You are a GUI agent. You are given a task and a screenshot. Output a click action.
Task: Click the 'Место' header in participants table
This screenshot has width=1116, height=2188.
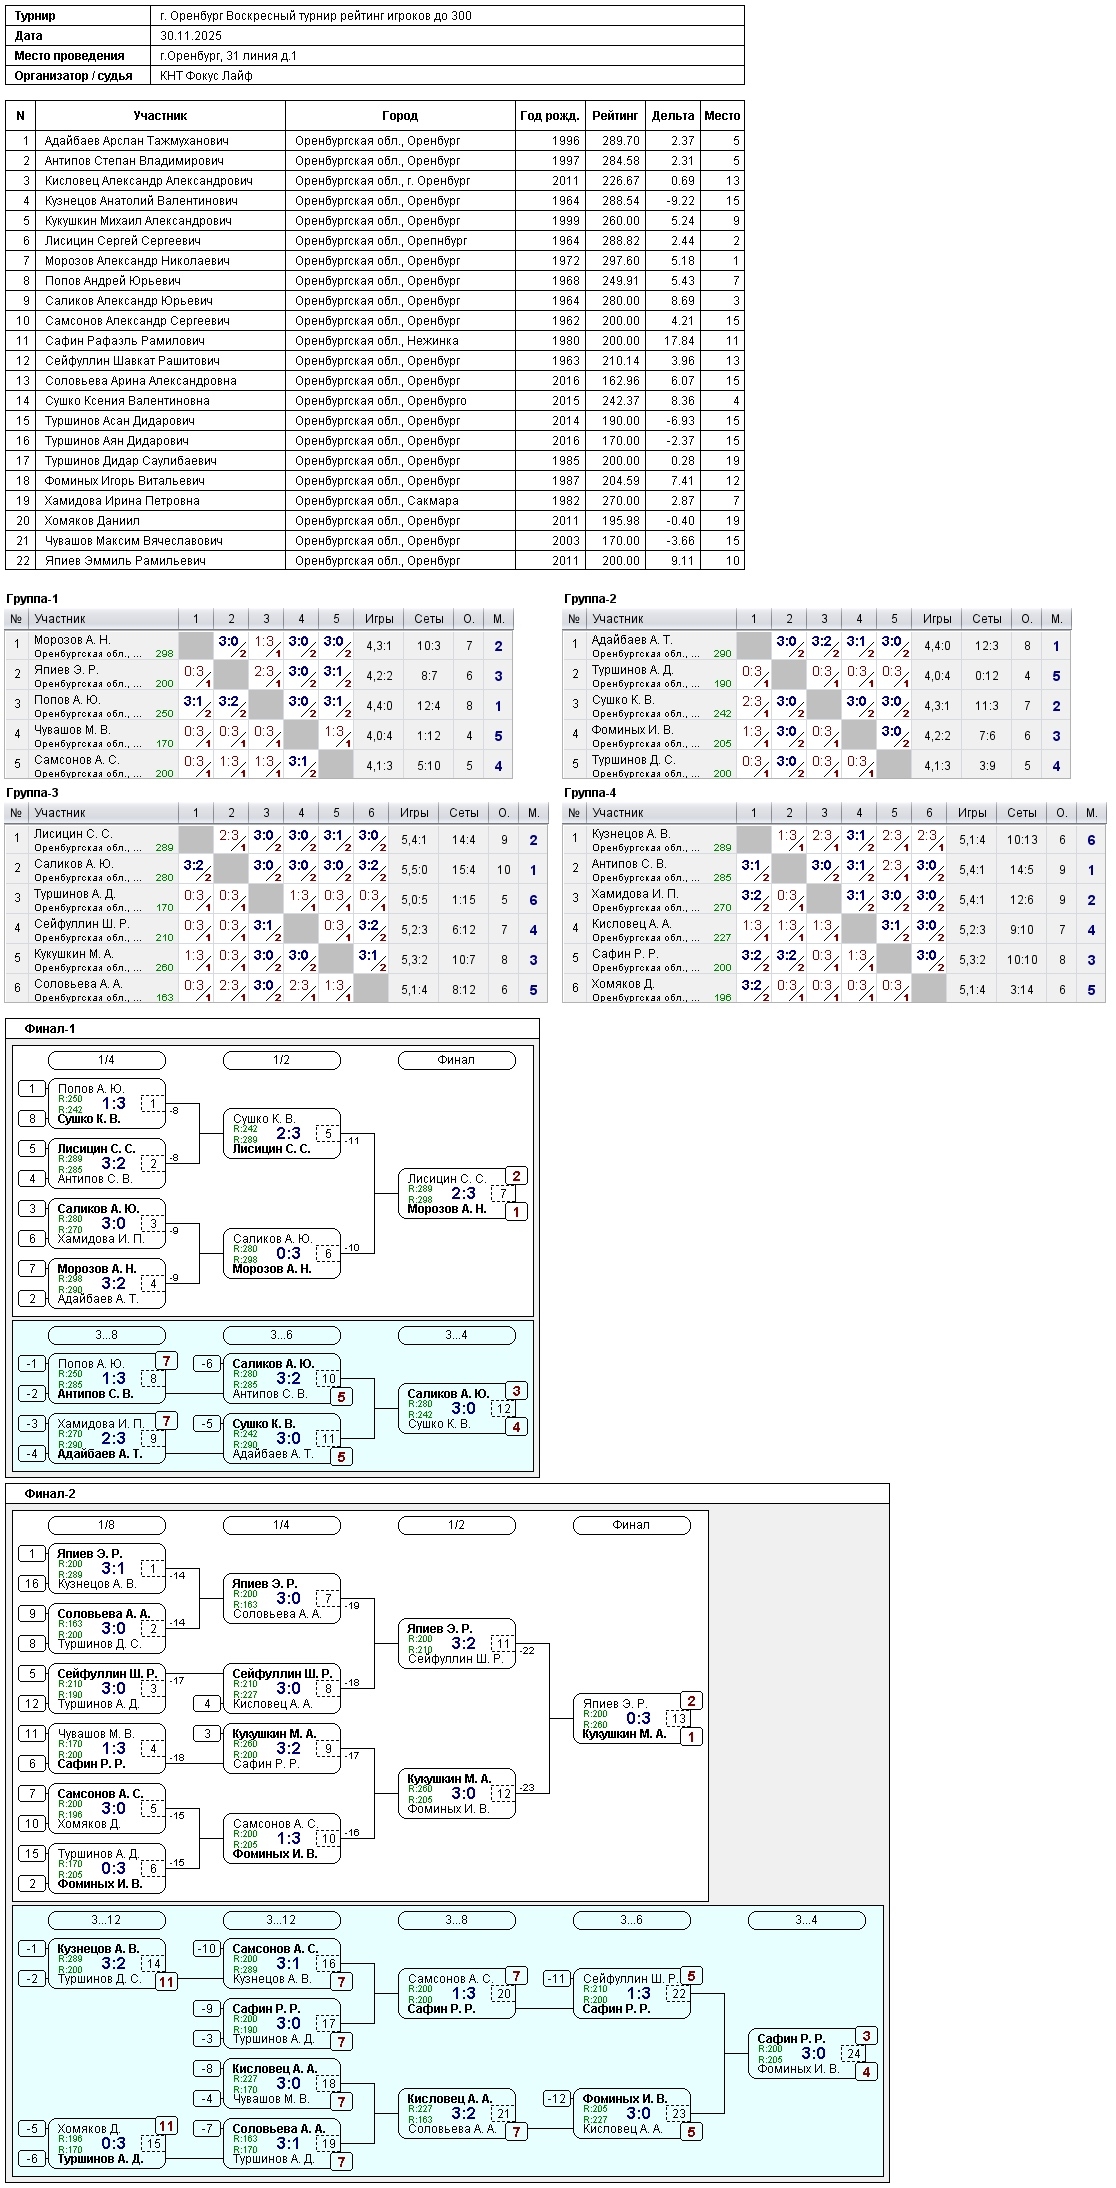pyautogui.click(x=721, y=116)
